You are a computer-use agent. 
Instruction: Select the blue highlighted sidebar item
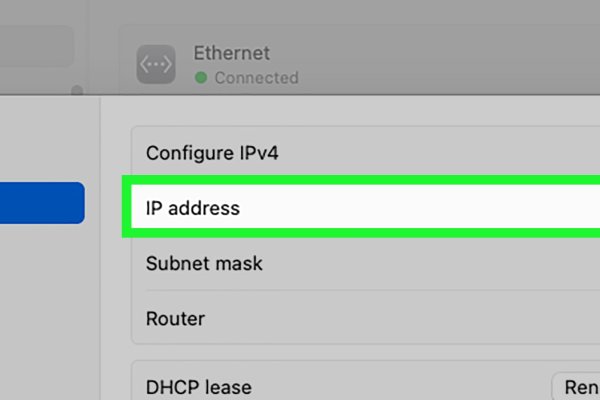(42, 202)
